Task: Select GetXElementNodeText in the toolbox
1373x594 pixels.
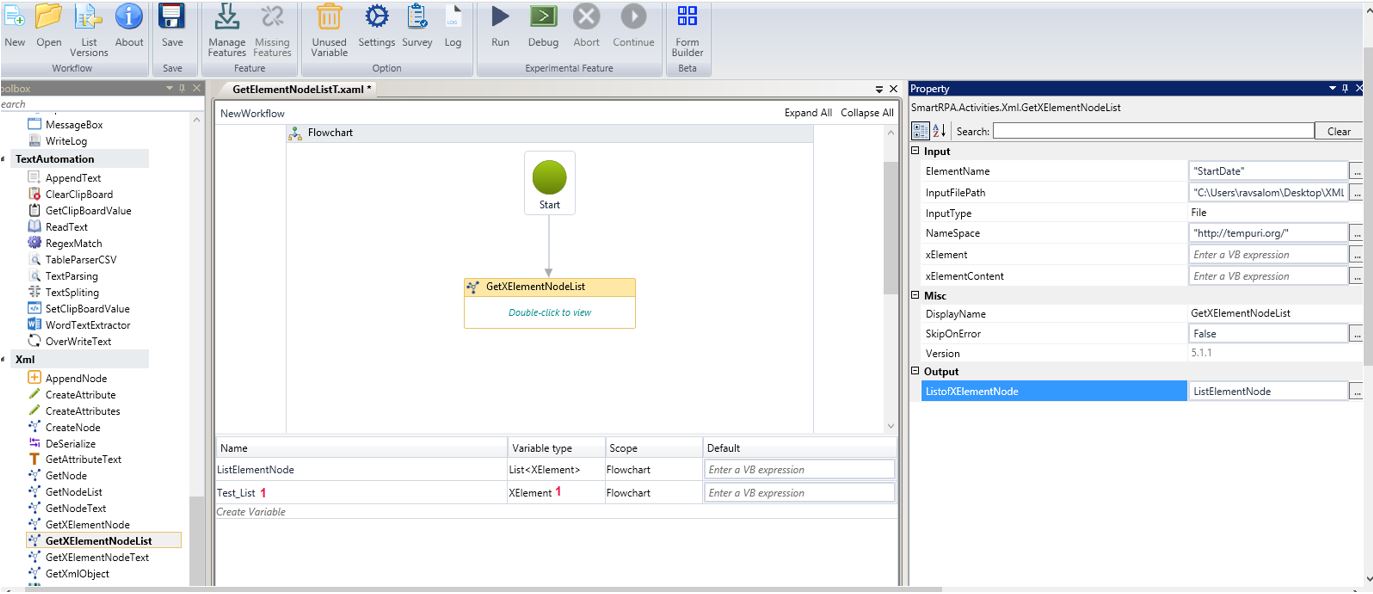Action: click(96, 557)
